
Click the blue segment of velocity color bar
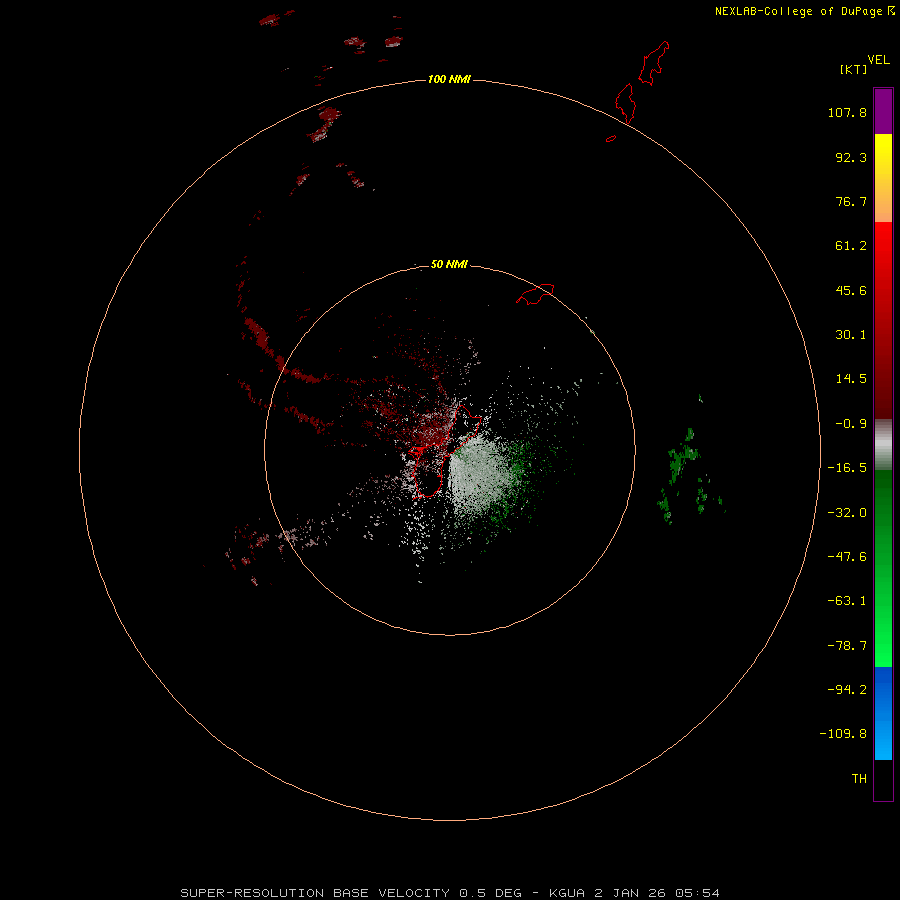tap(883, 713)
